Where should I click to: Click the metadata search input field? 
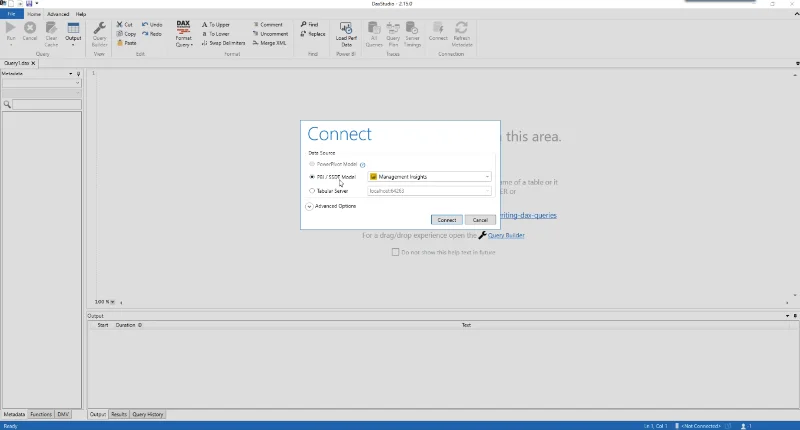[x=47, y=105]
